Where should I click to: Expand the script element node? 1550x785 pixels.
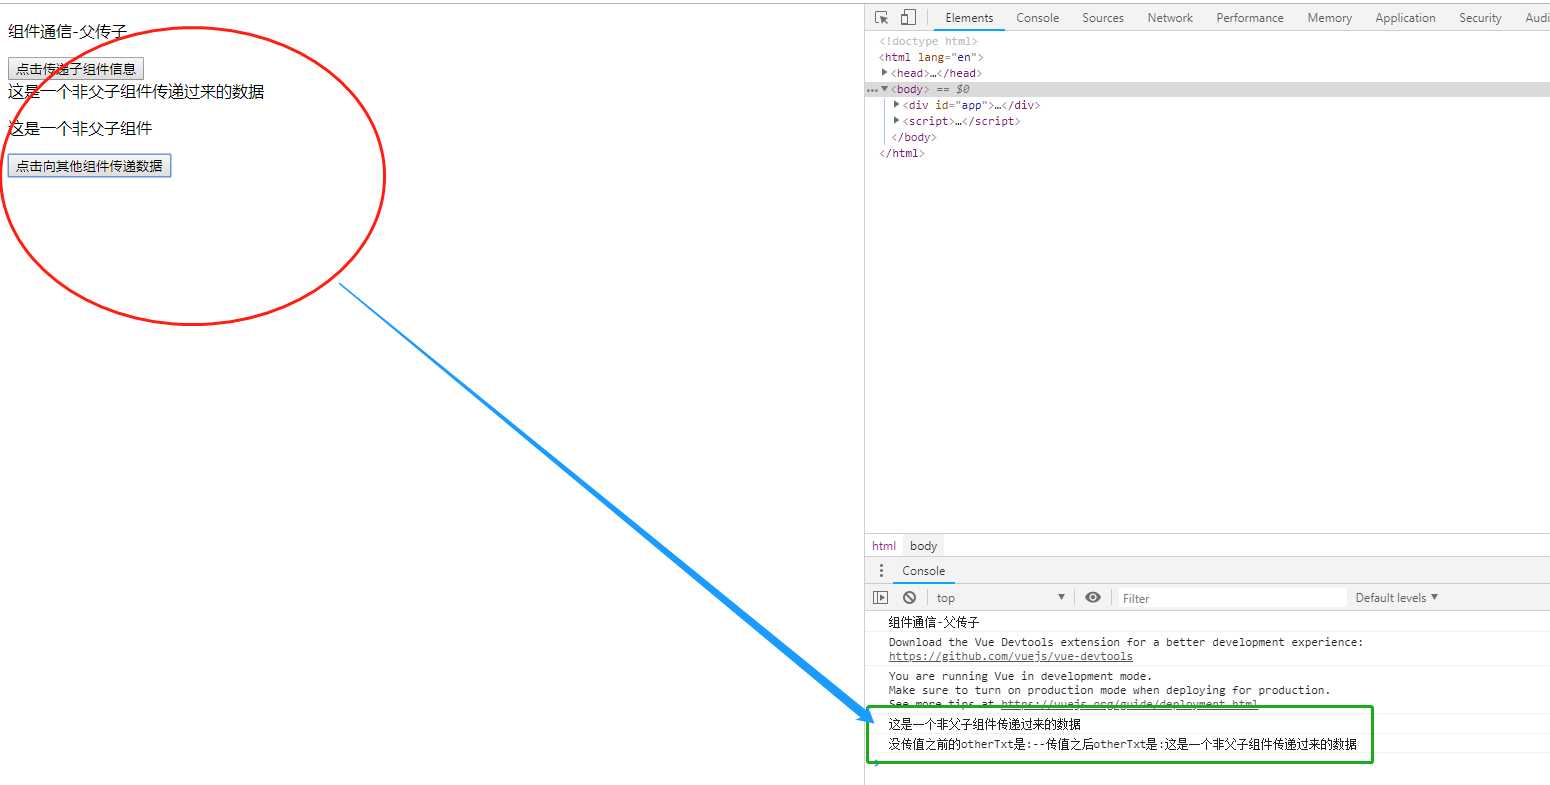(x=896, y=121)
